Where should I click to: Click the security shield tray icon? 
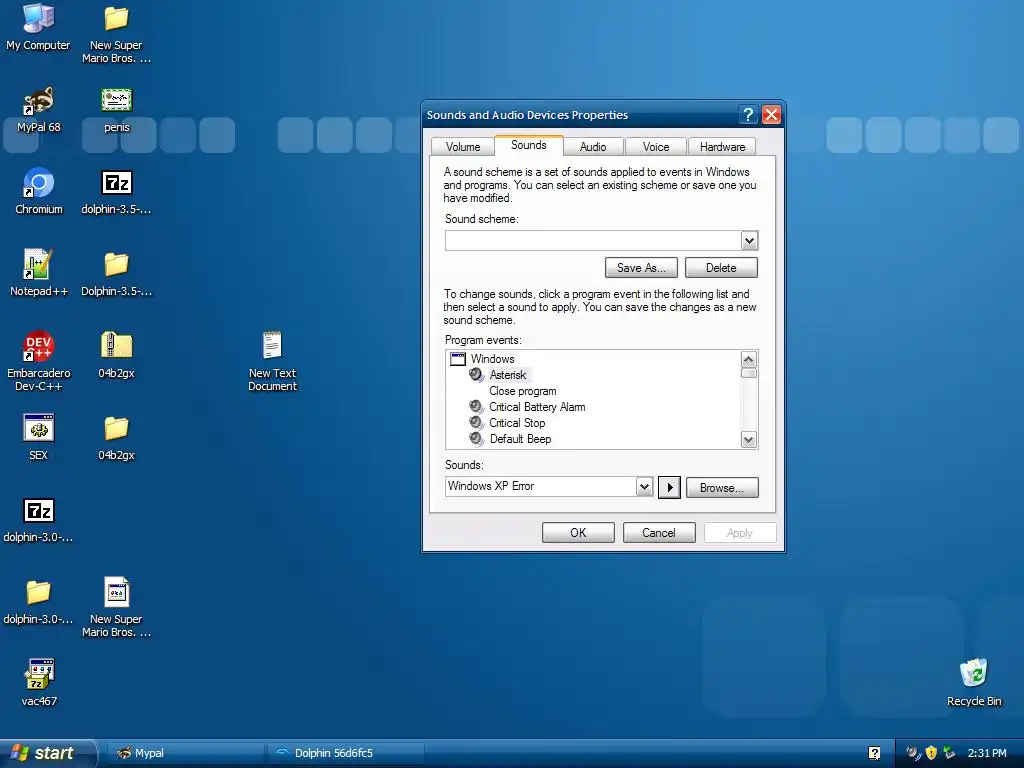click(931, 753)
